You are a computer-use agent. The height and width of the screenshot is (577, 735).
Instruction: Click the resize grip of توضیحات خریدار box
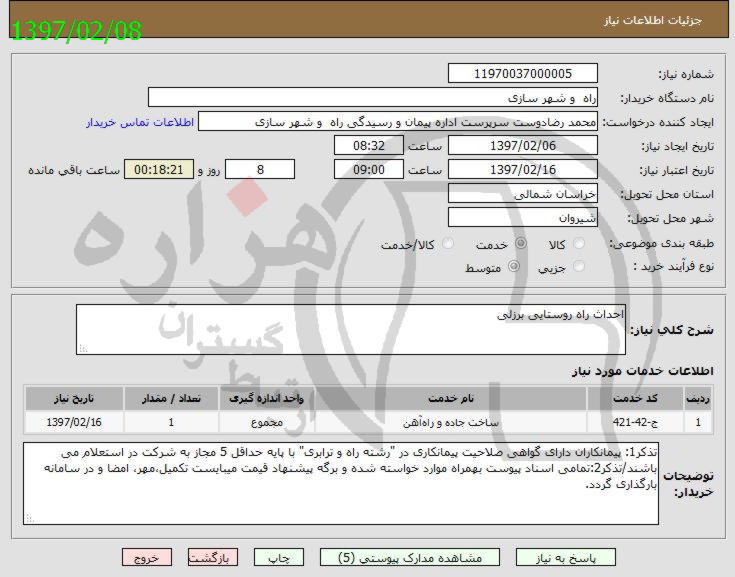click(30, 518)
